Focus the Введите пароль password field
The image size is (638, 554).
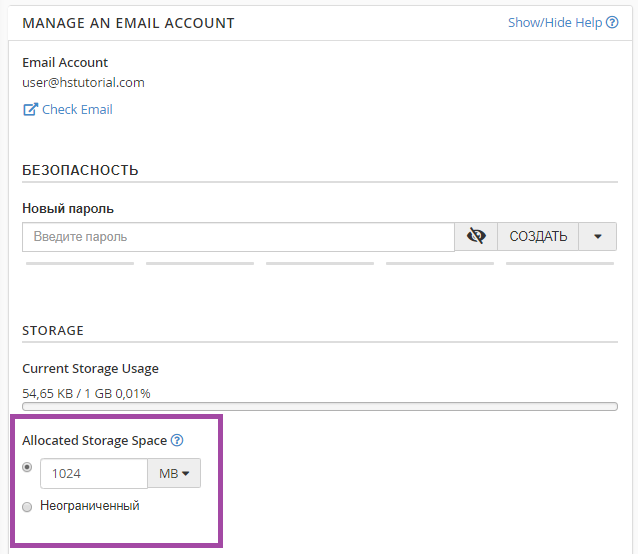click(238, 237)
